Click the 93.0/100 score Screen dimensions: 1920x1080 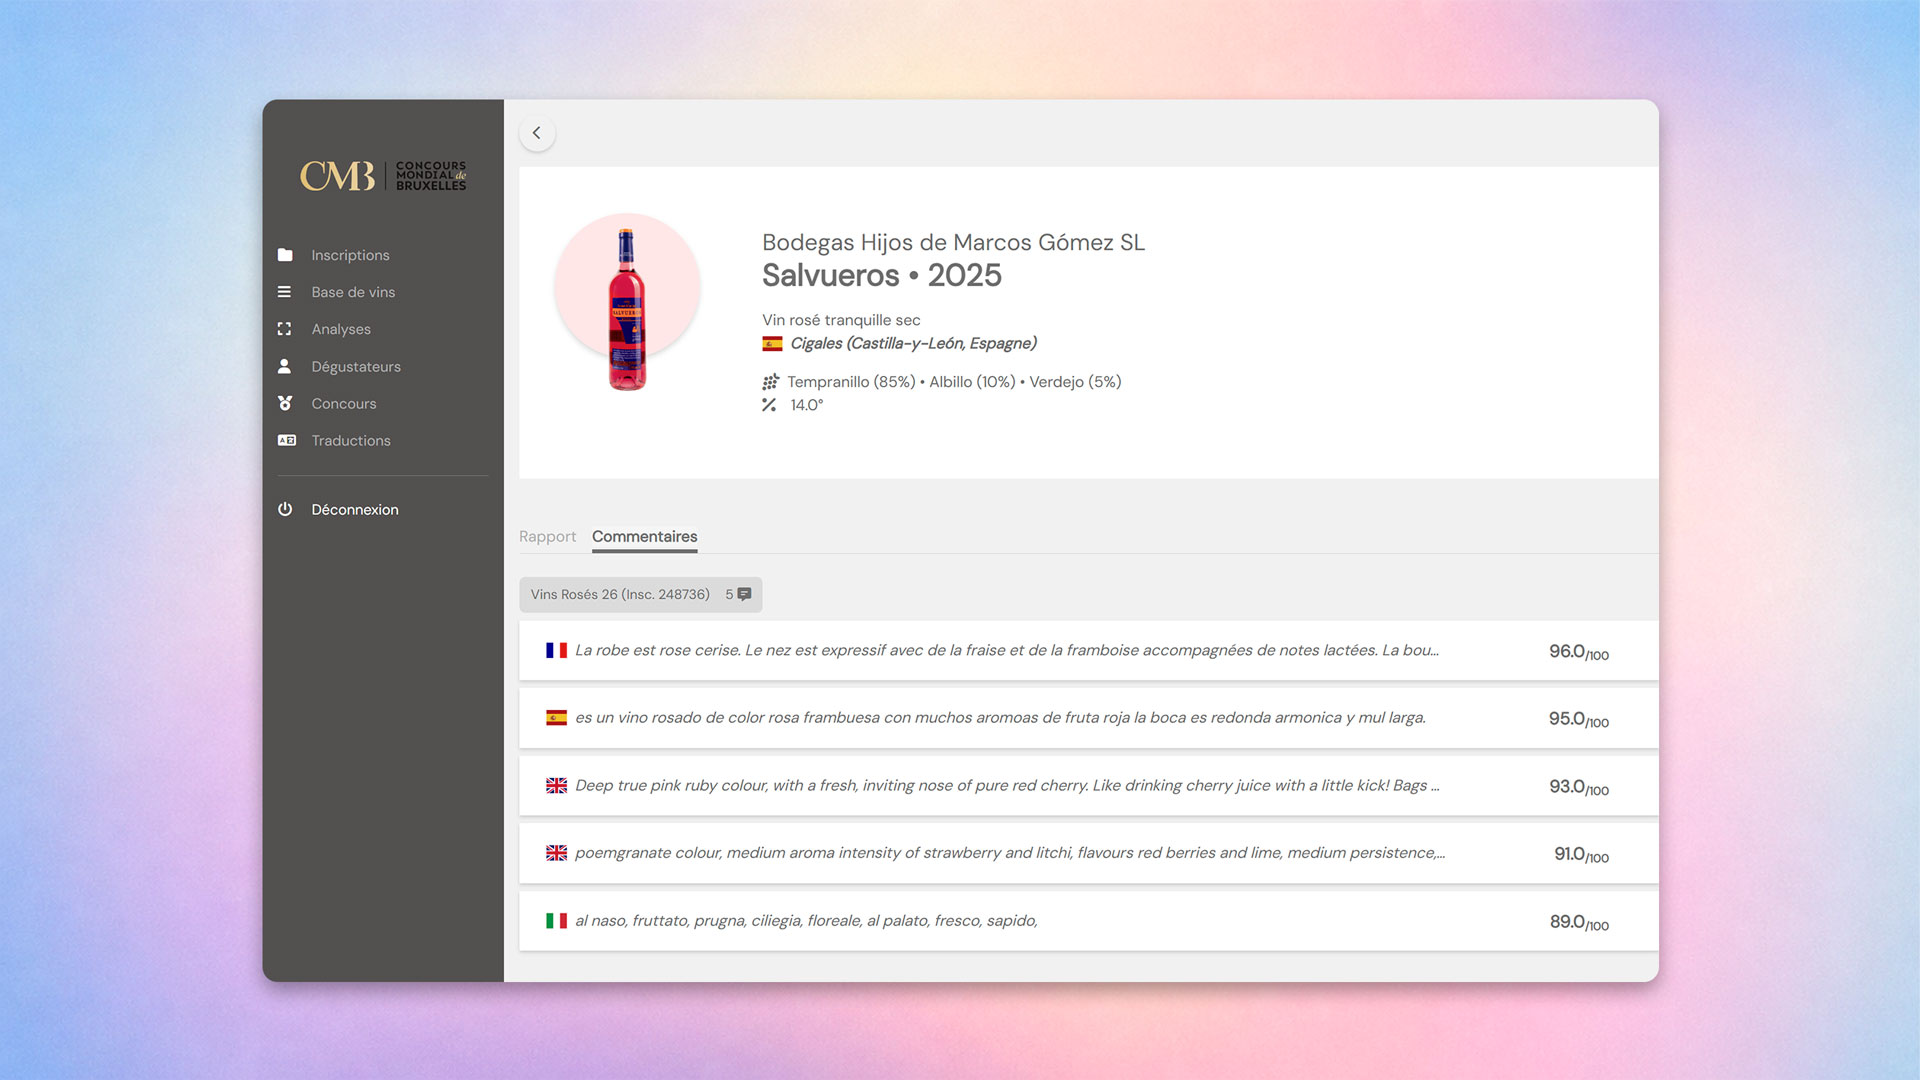click(x=1579, y=787)
